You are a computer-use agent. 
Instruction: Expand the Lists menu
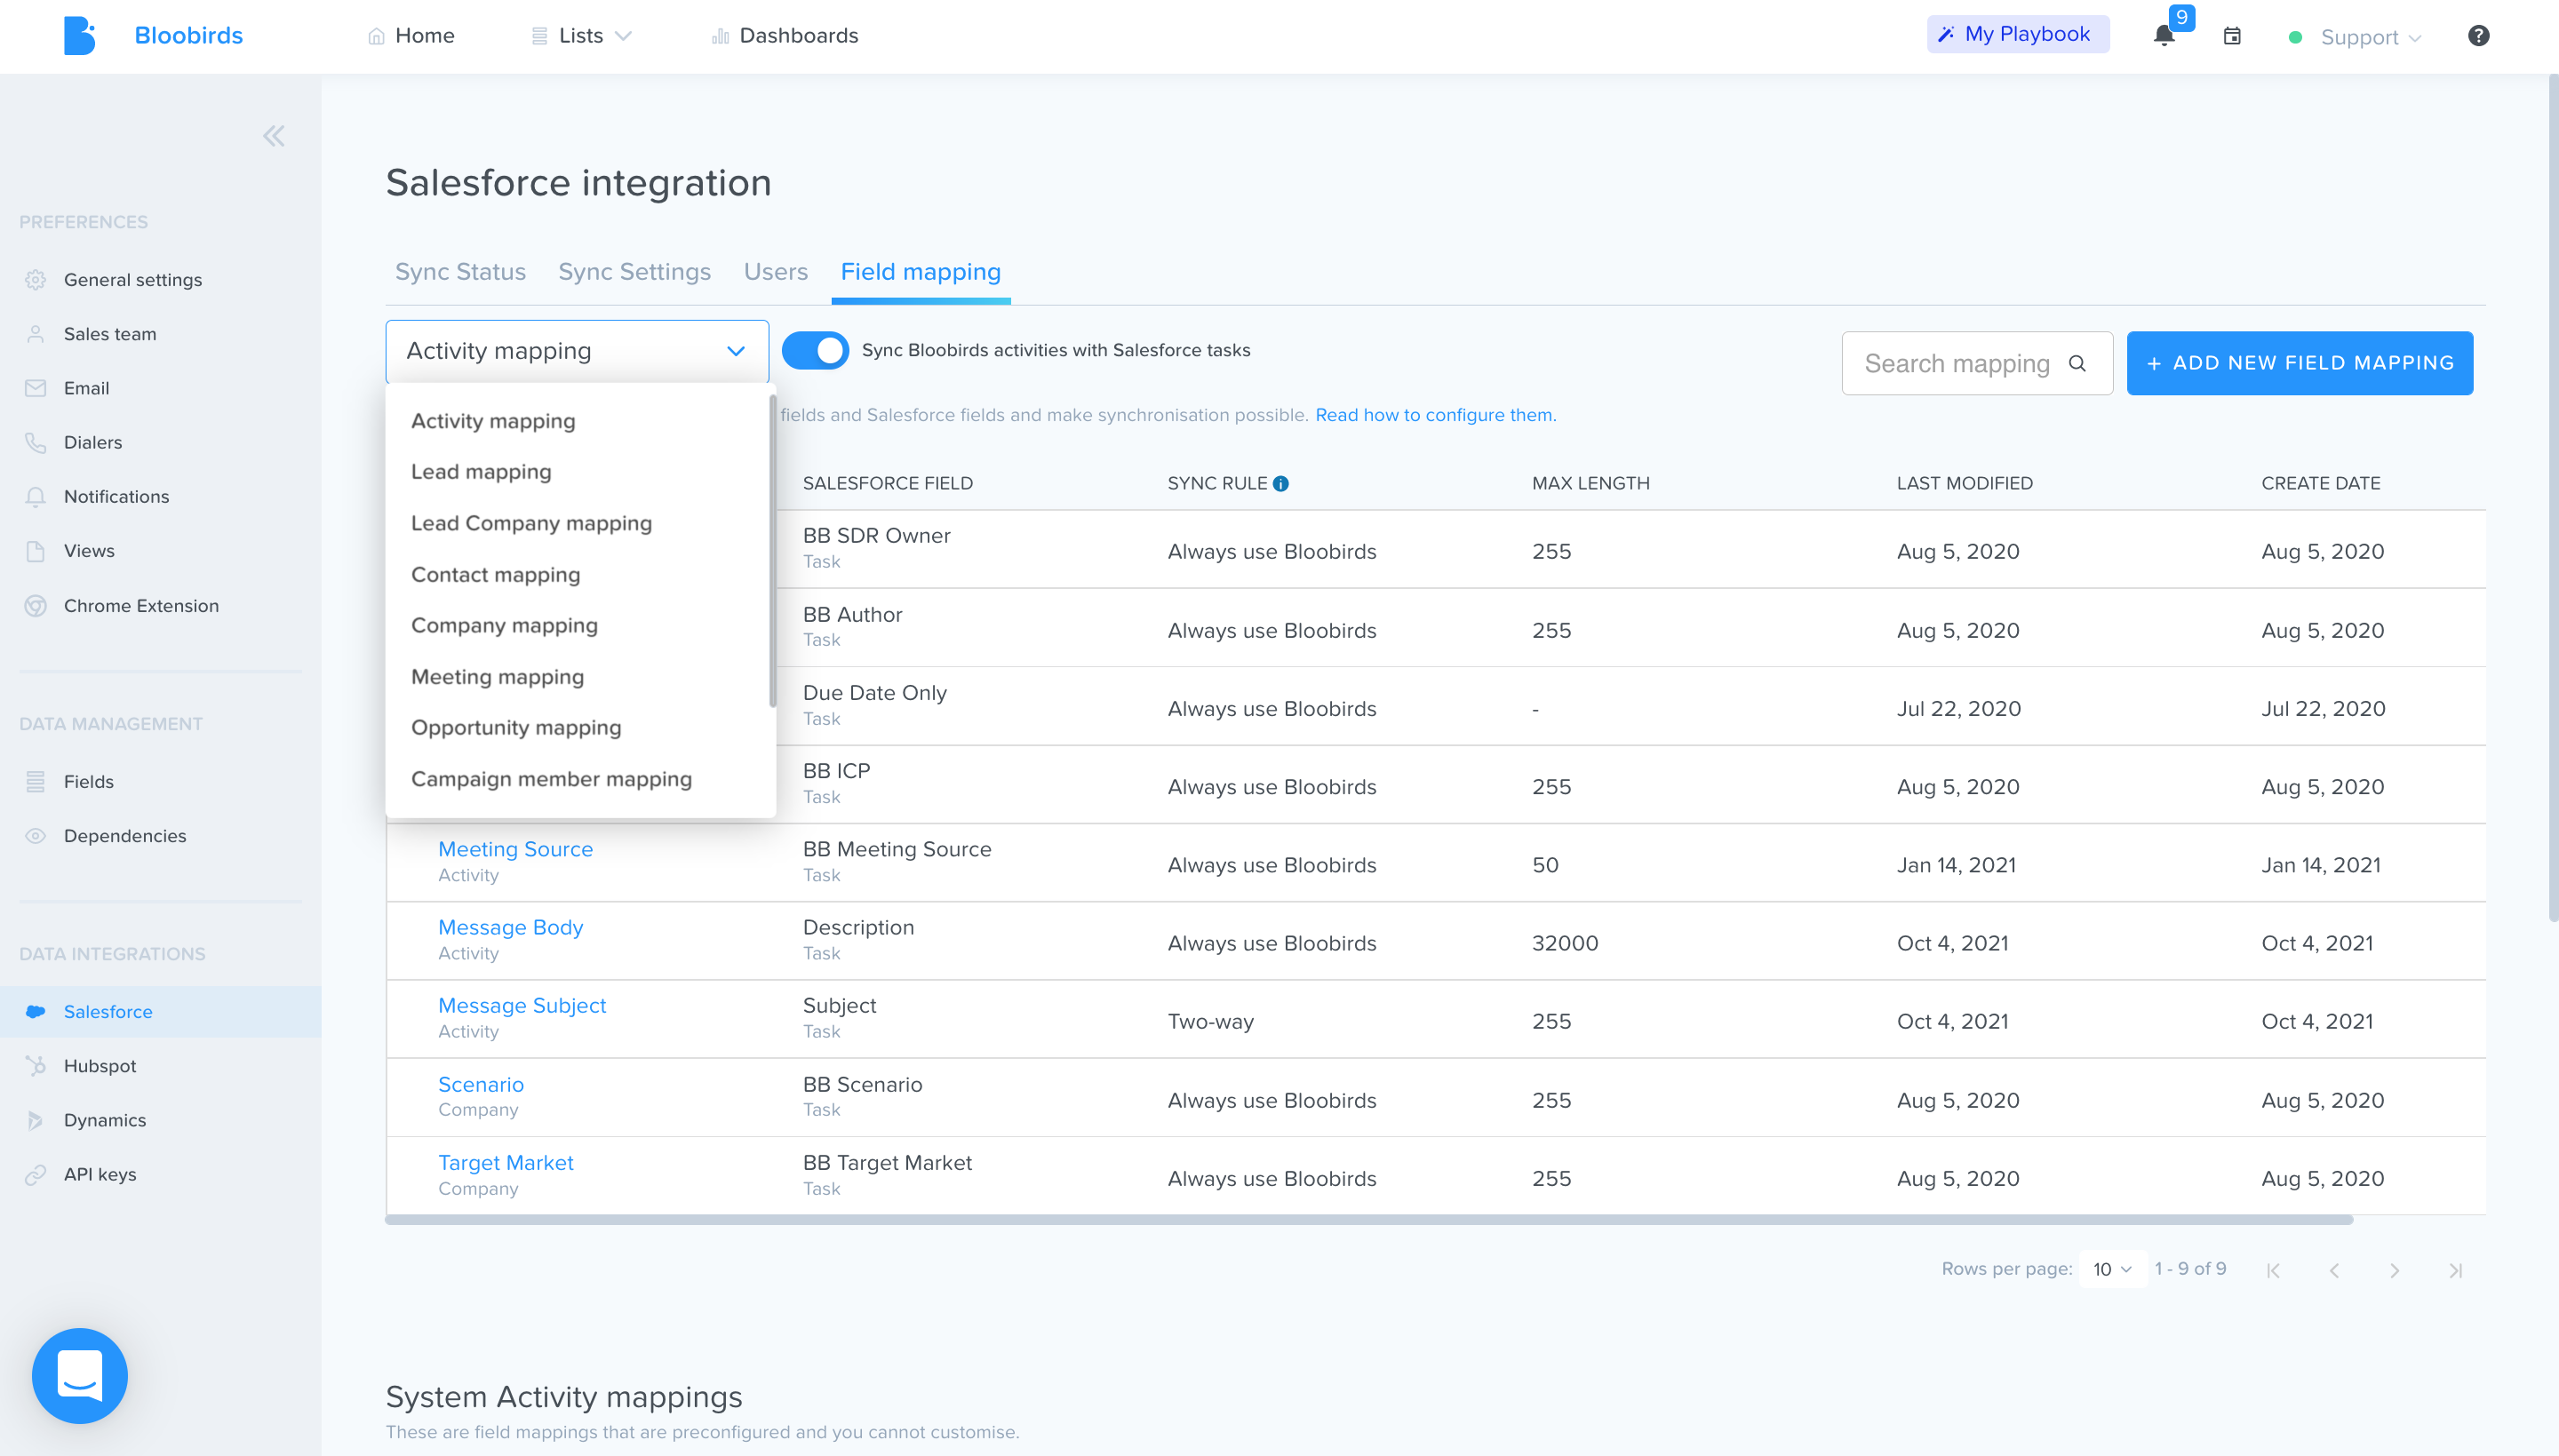click(581, 36)
